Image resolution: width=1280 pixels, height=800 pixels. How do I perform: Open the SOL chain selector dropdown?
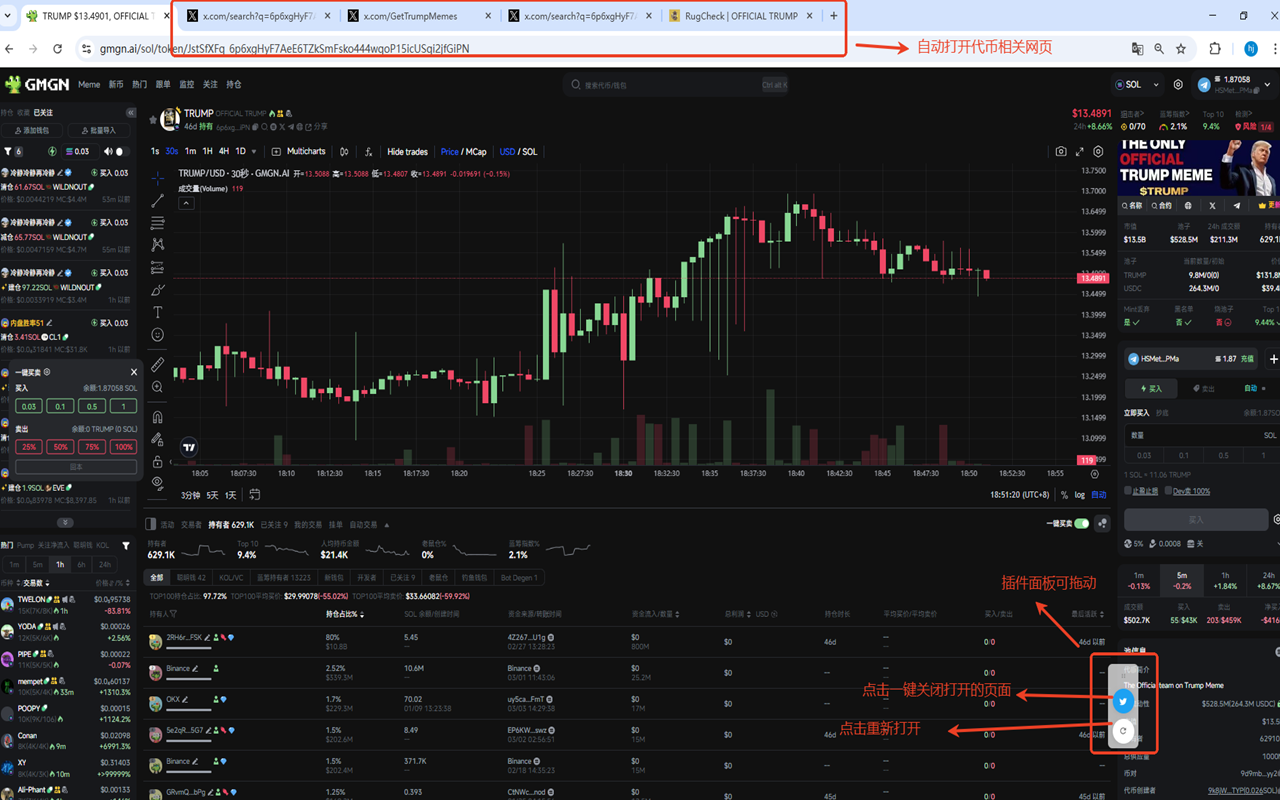(1137, 85)
